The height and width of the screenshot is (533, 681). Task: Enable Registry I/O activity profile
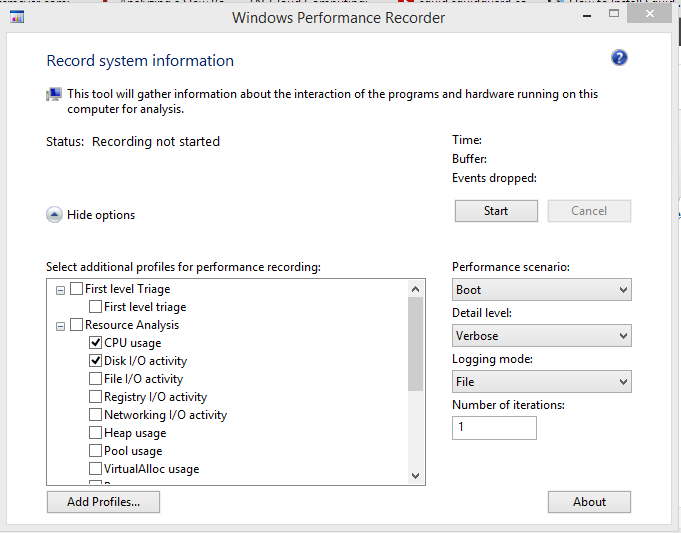click(x=96, y=397)
